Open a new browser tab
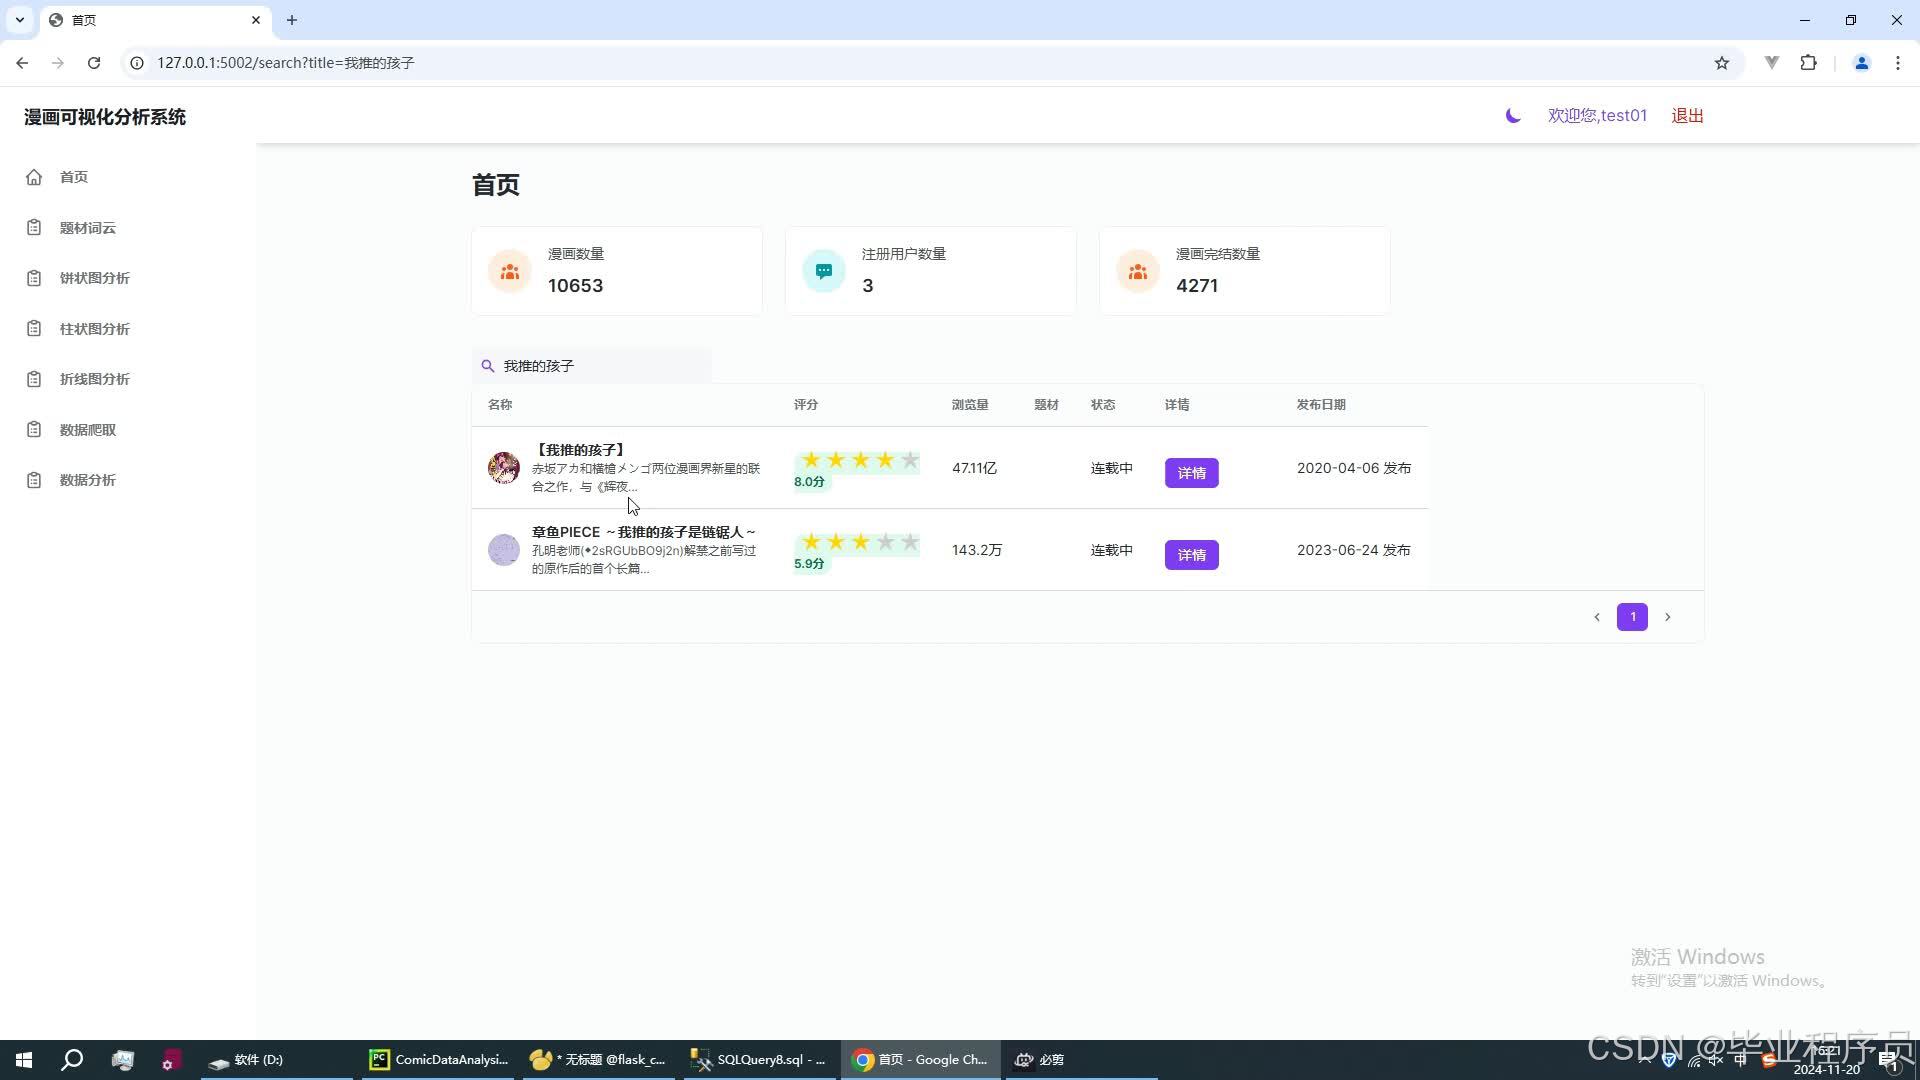Screen dimensions: 1920x1080 [x=291, y=20]
